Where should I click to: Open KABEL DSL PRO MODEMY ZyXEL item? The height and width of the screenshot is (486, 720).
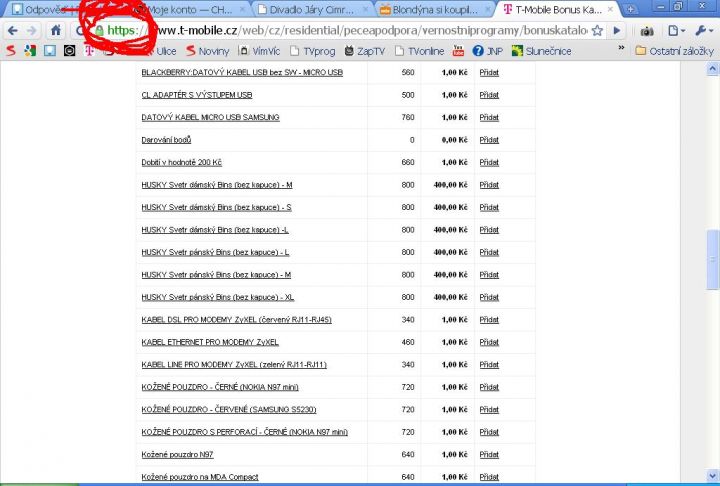coord(236,320)
